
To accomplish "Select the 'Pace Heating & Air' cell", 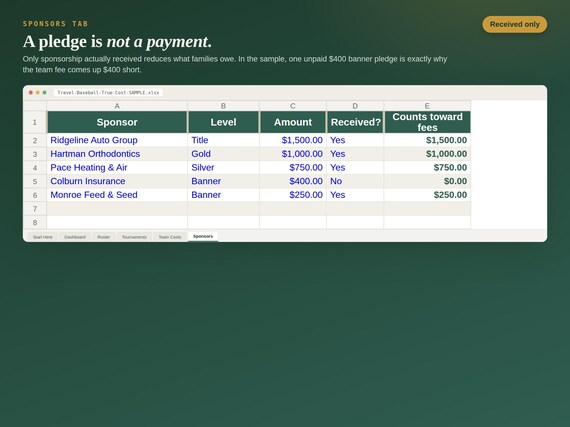I will pyautogui.click(x=117, y=168).
